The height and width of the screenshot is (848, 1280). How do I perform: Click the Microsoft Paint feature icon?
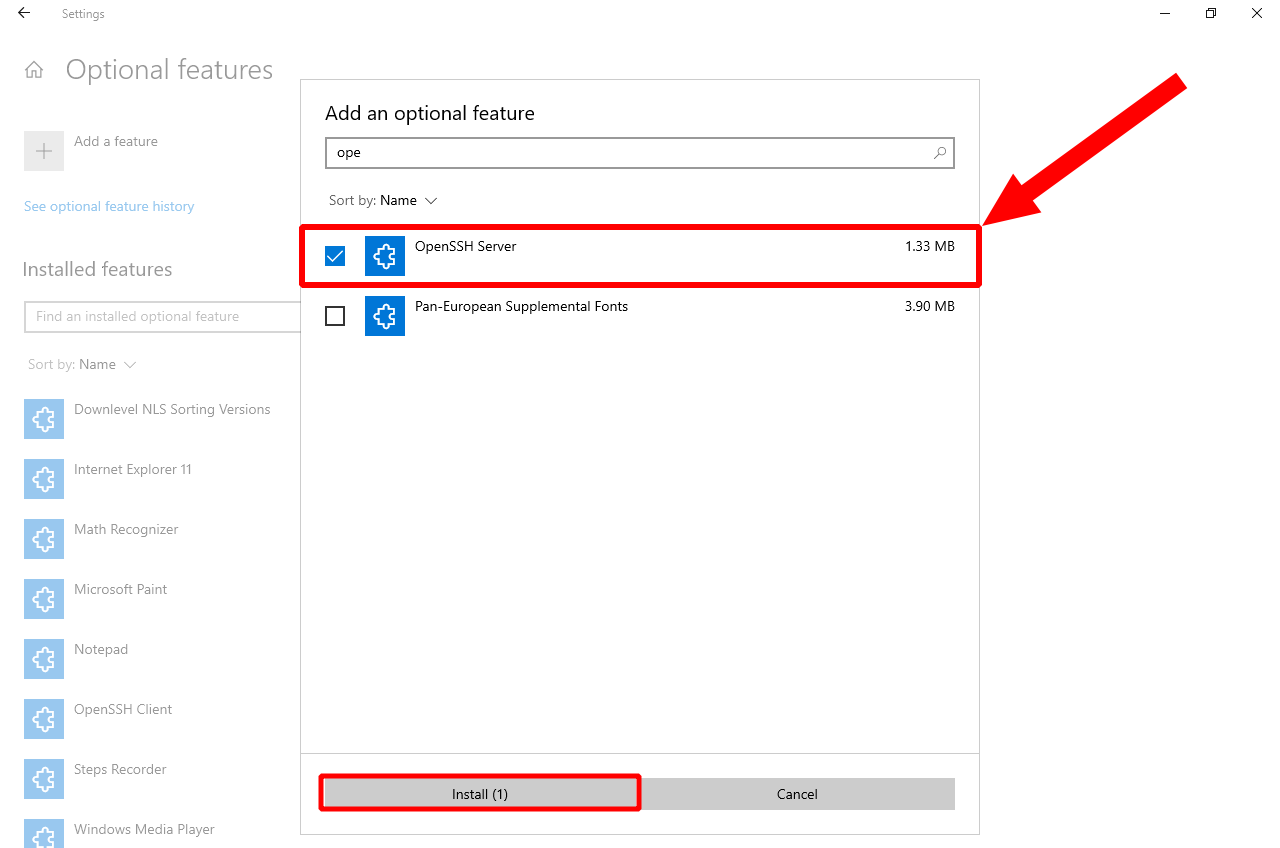click(x=44, y=599)
